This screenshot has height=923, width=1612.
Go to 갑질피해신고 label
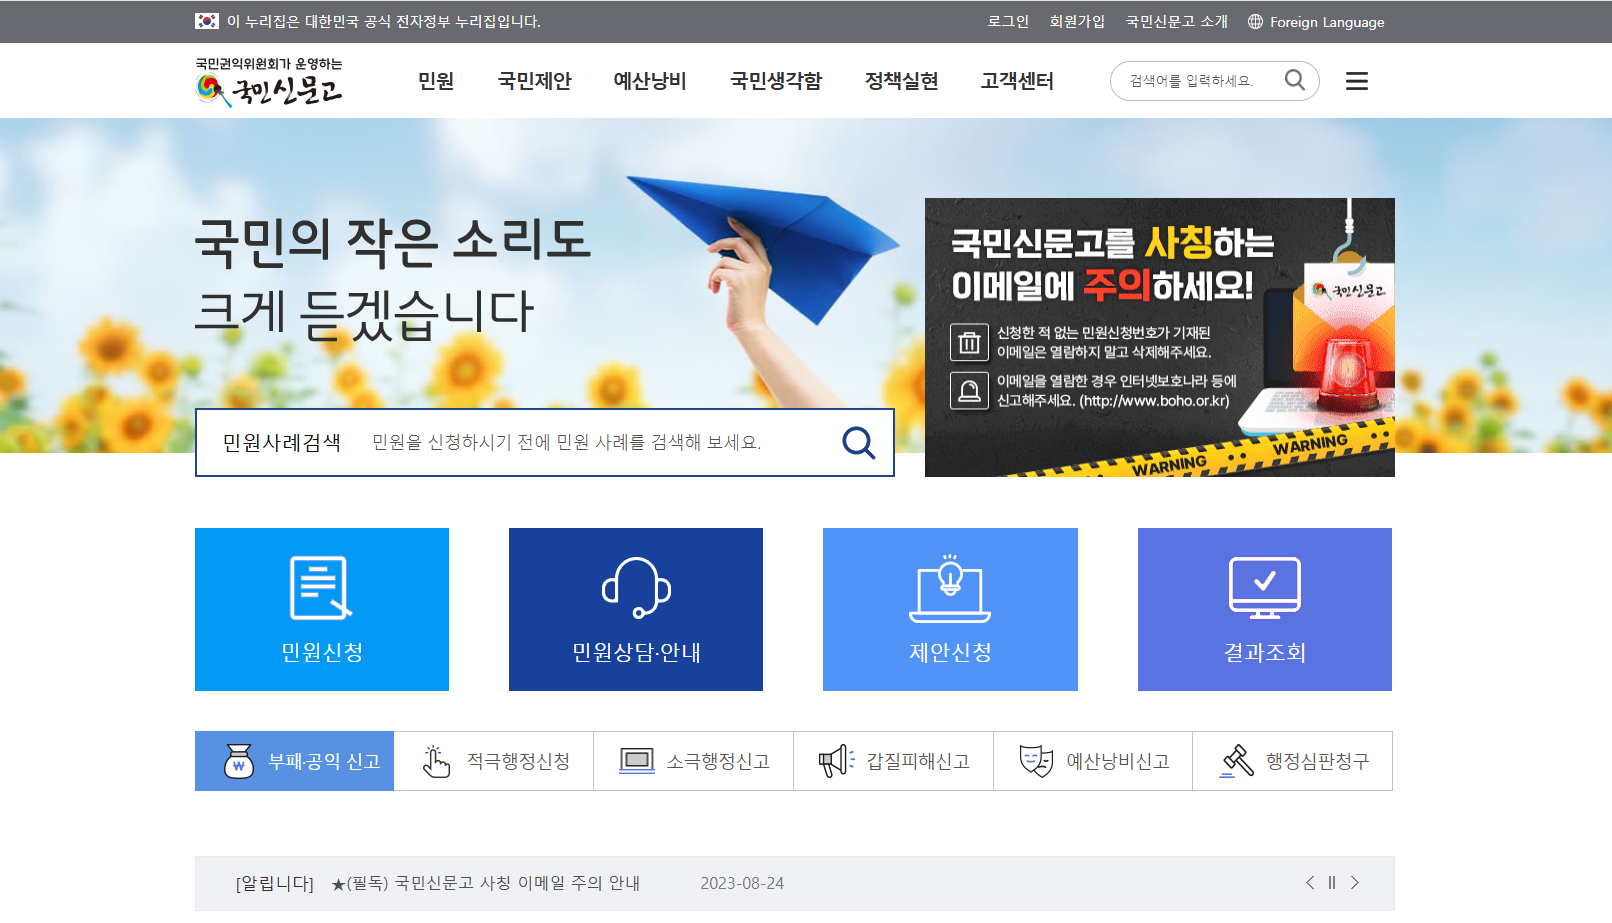click(x=918, y=762)
